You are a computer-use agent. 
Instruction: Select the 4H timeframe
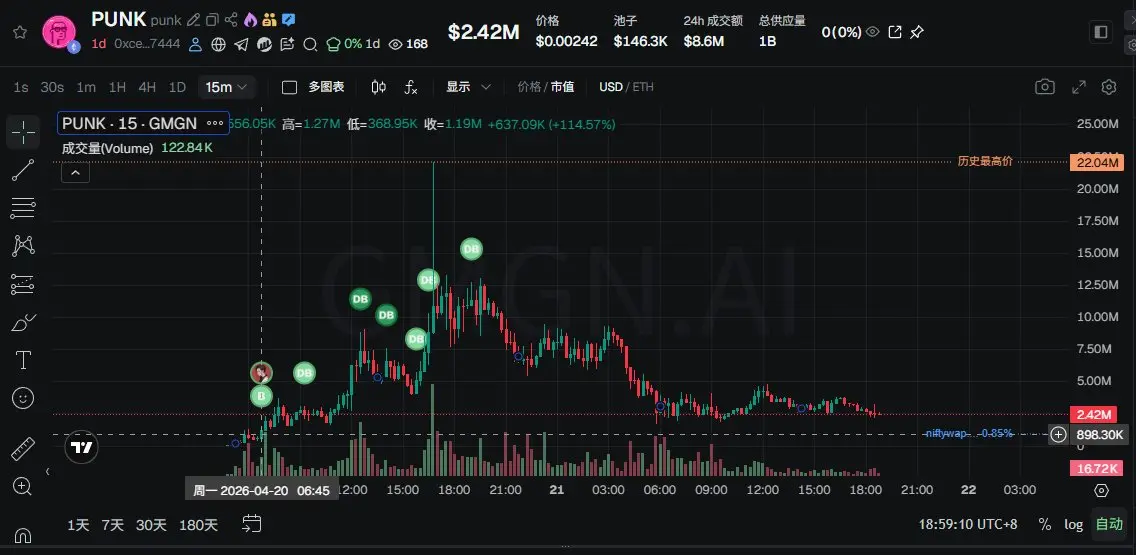pos(147,88)
